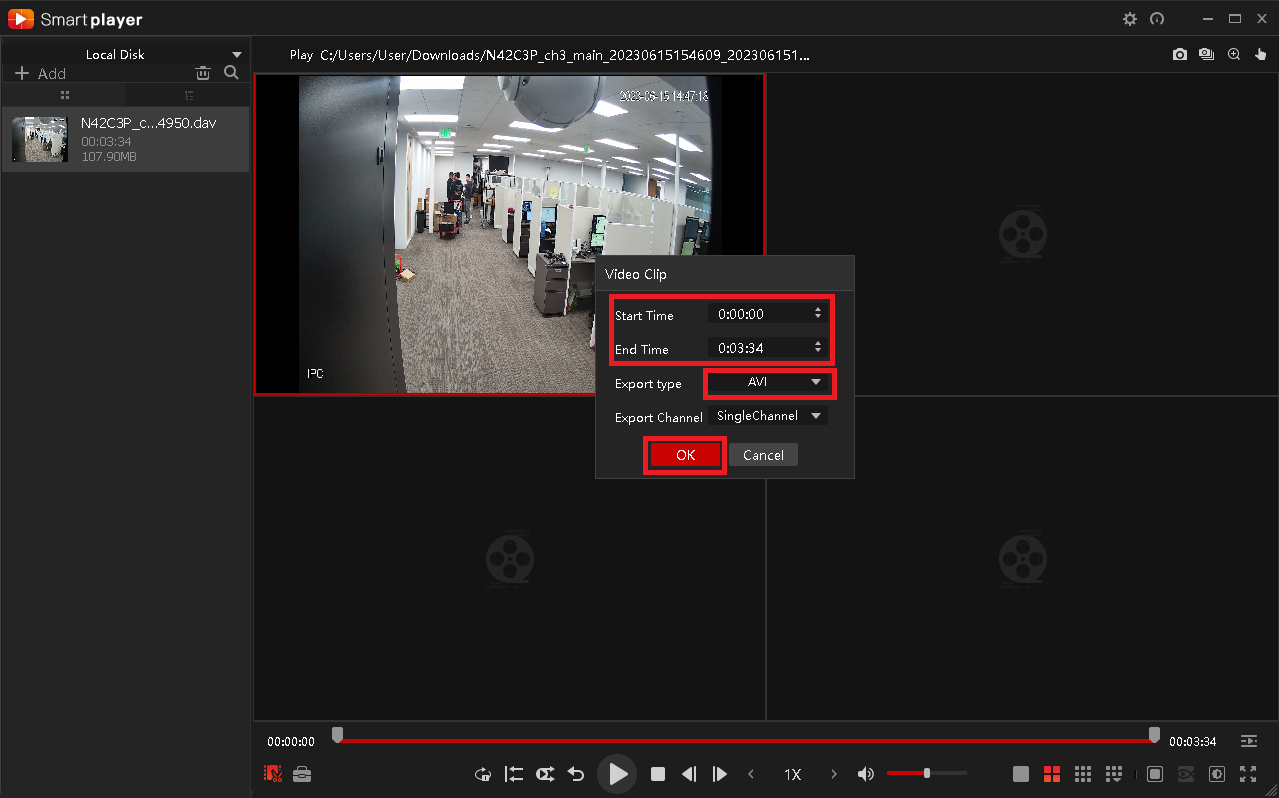Mute audio with the speaker icon

click(x=866, y=774)
